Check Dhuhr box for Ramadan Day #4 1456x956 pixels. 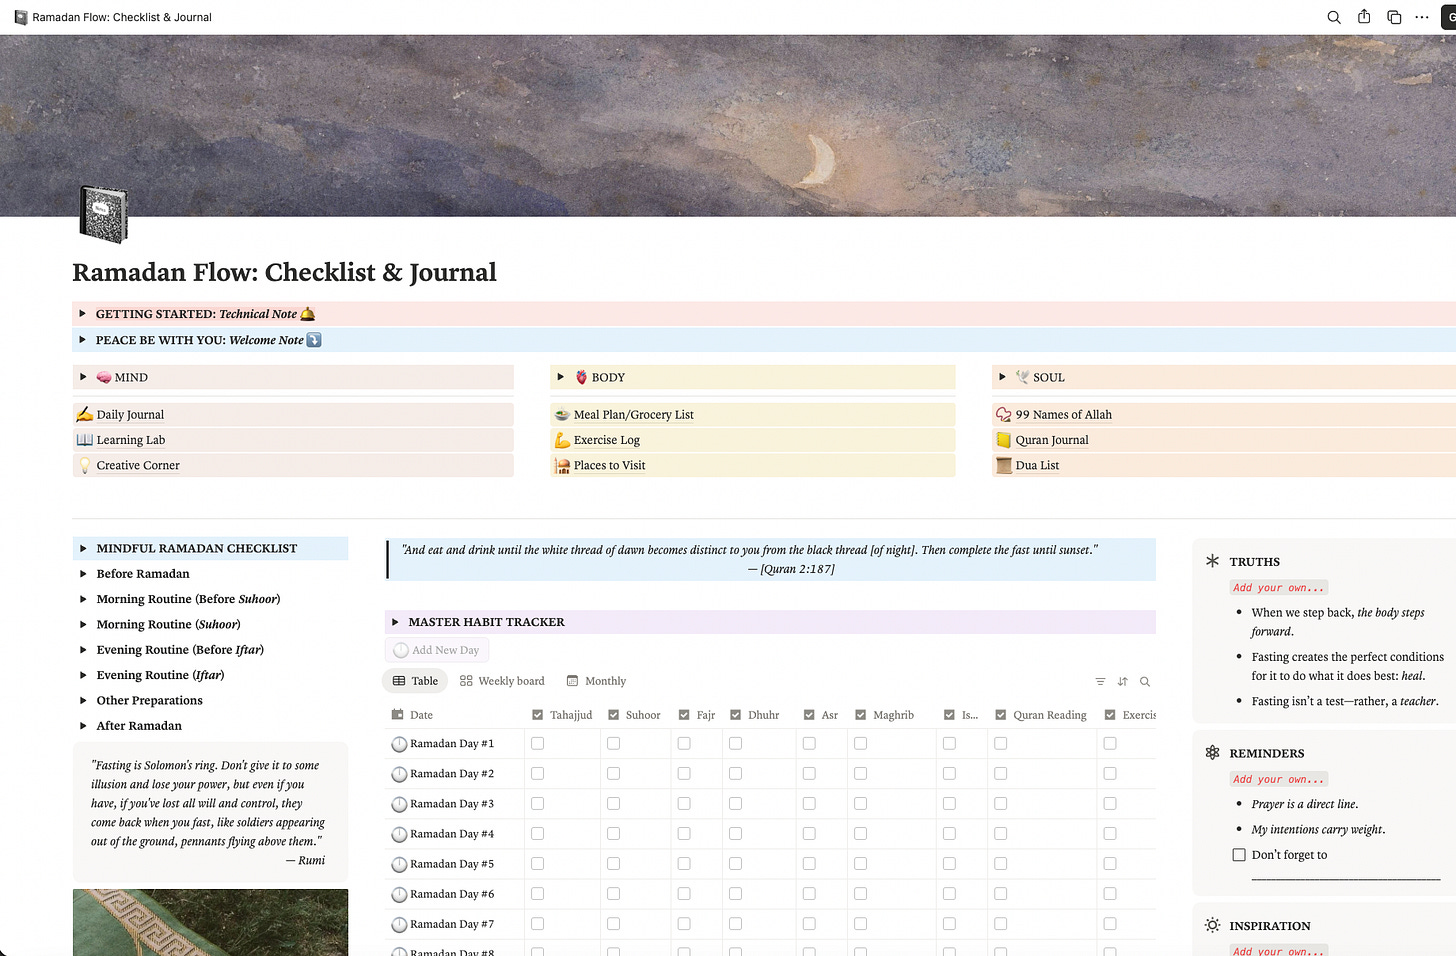pos(735,833)
